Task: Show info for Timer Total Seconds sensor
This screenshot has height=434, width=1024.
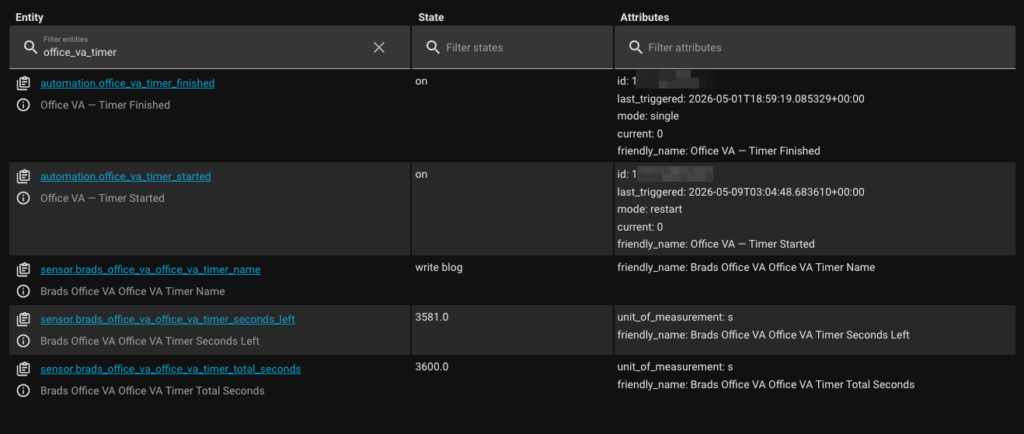Action: [24, 390]
